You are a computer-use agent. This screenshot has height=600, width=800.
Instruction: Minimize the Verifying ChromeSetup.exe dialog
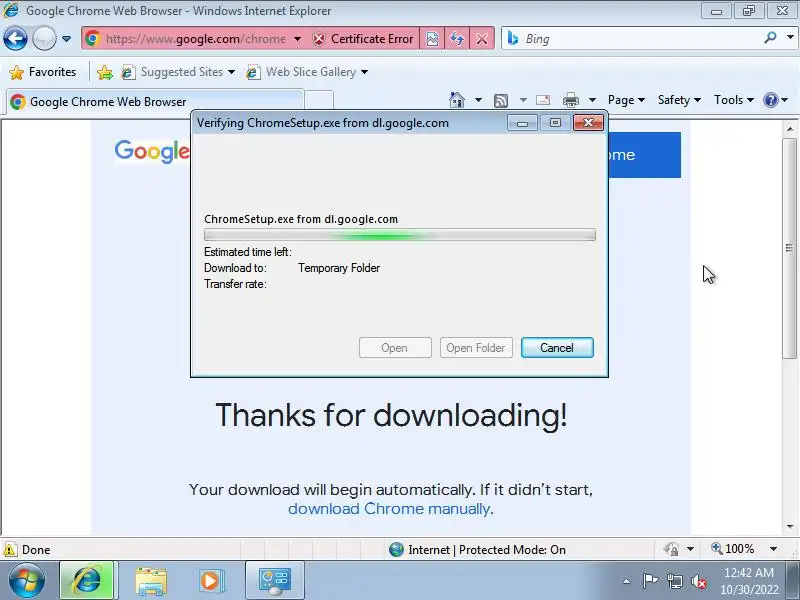(x=522, y=123)
